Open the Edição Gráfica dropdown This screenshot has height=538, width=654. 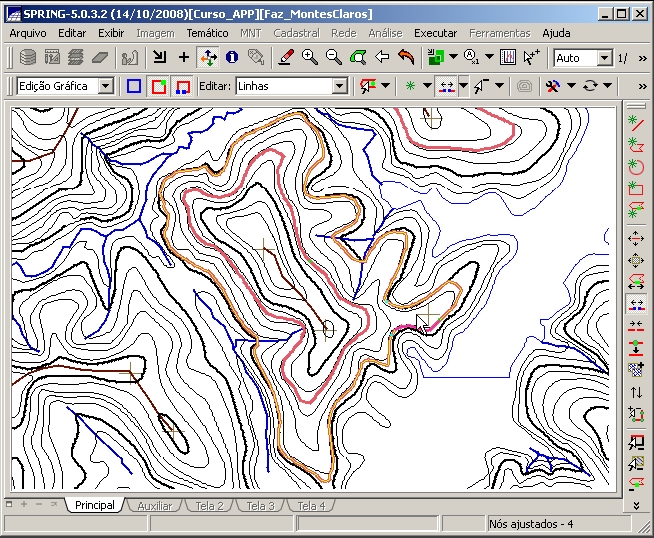click(106, 87)
